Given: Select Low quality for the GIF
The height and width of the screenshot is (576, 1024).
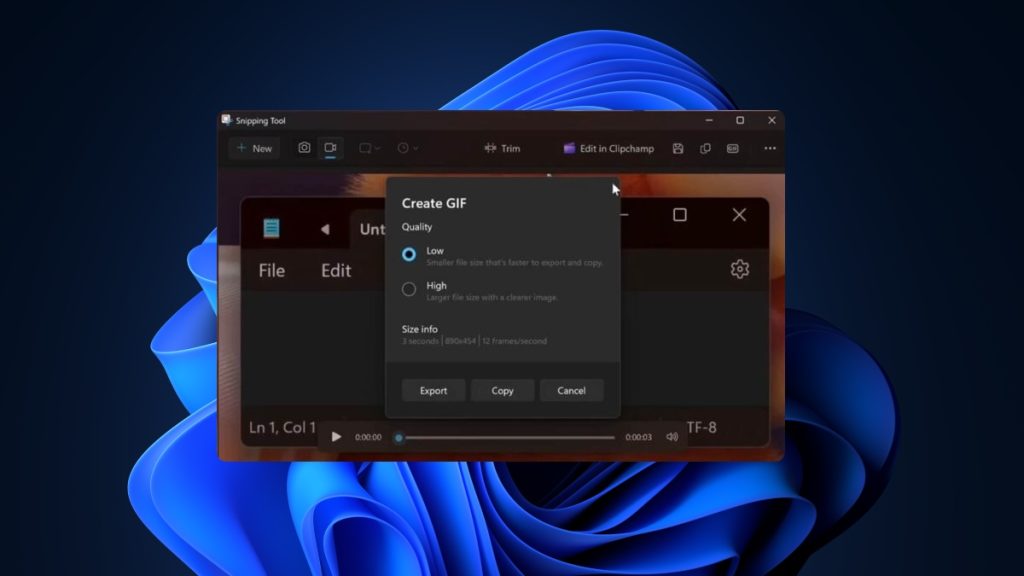Looking at the screenshot, I should (x=409, y=254).
